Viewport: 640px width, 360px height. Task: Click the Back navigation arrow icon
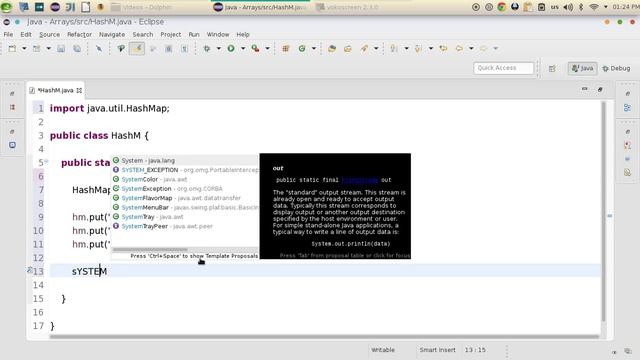click(x=459, y=49)
